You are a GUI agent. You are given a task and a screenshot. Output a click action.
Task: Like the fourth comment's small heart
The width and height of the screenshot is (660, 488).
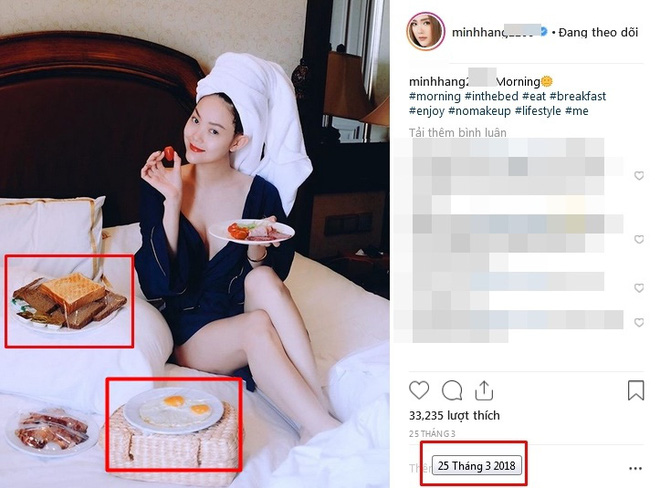tap(639, 323)
